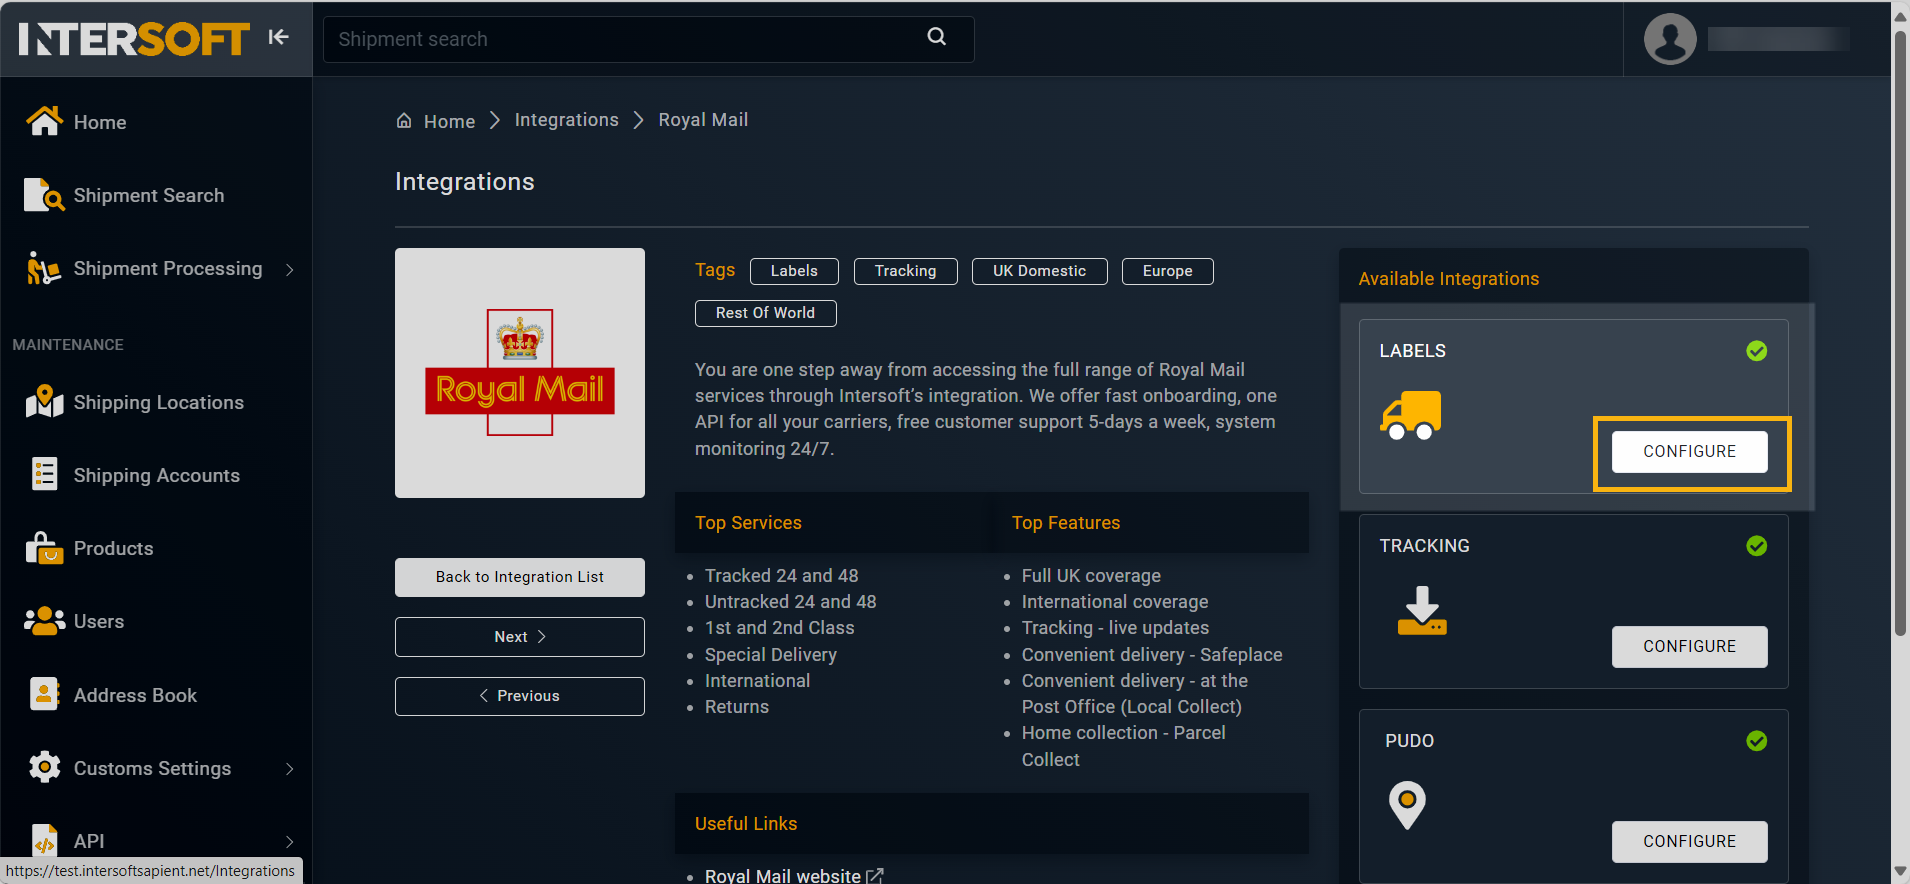Image resolution: width=1910 pixels, height=884 pixels.
Task: Click the Shipment Search document icon
Action: [x=44, y=195]
